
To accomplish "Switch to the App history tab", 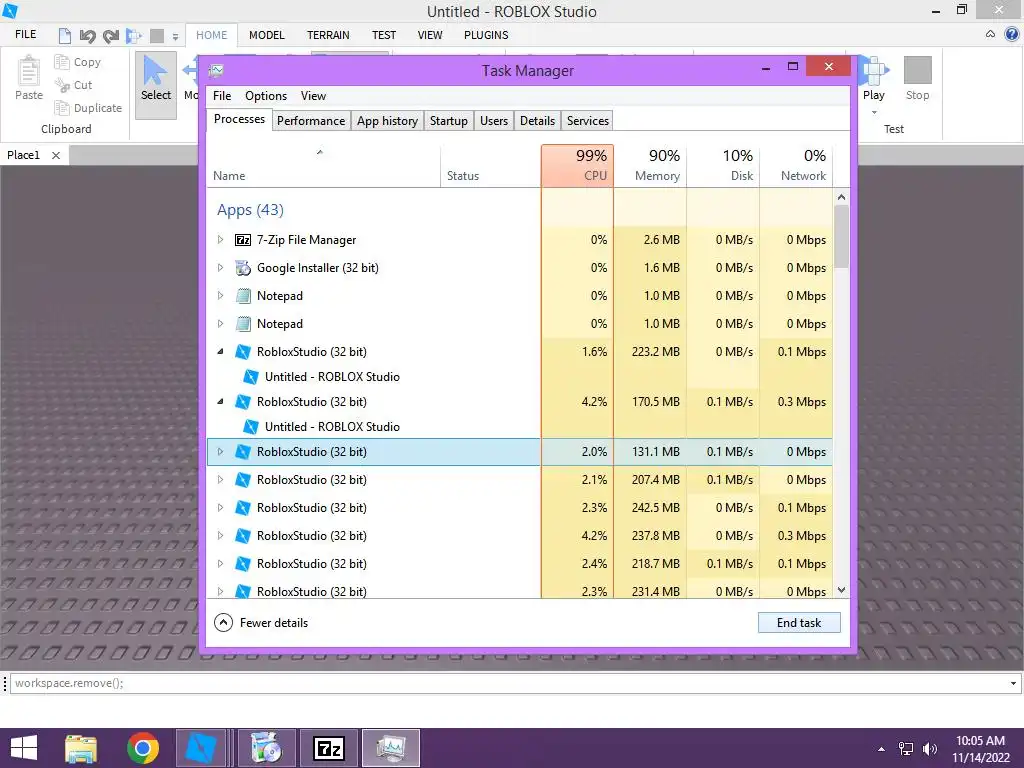I will coord(387,121).
